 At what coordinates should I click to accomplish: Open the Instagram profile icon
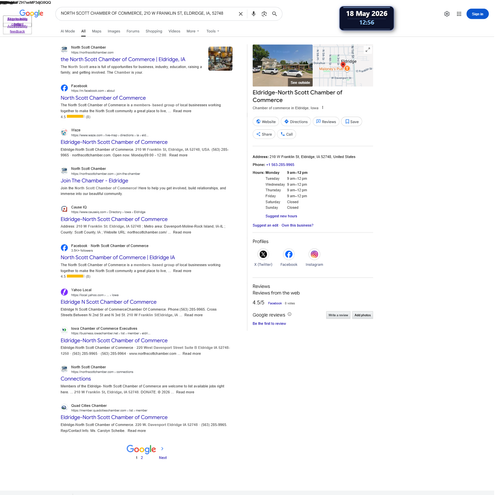pyautogui.click(x=314, y=254)
